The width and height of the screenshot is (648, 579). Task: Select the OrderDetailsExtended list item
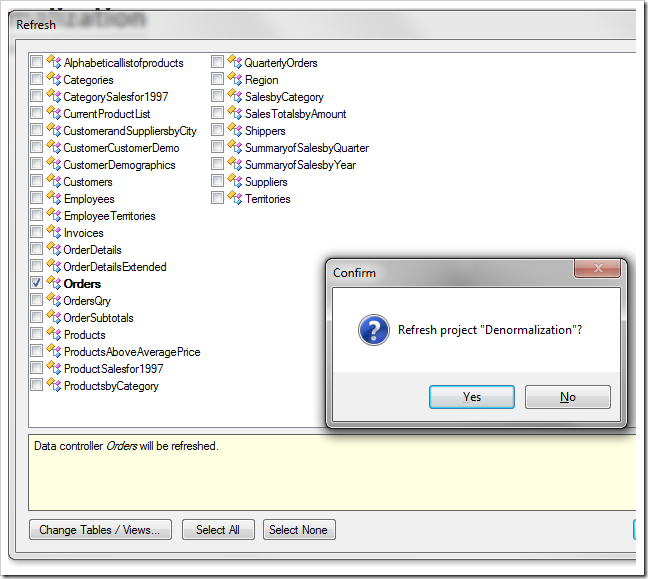click(115, 267)
